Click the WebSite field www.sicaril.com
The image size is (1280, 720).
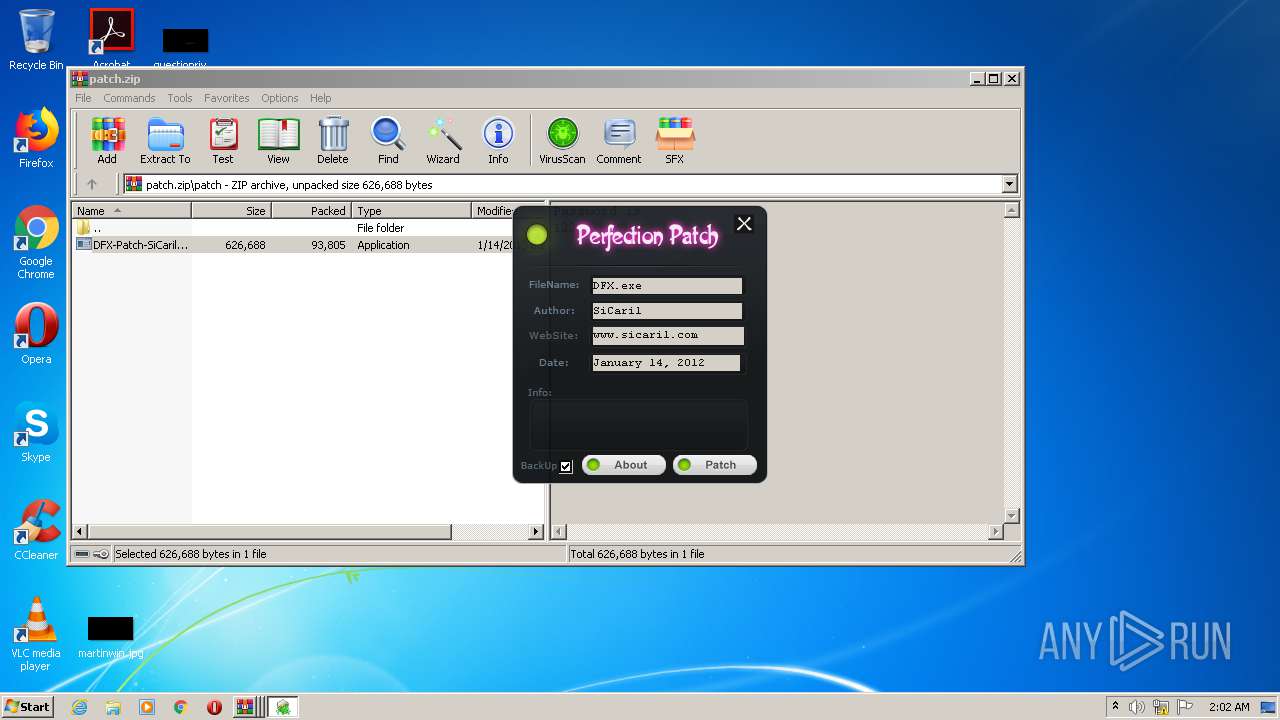(x=667, y=335)
